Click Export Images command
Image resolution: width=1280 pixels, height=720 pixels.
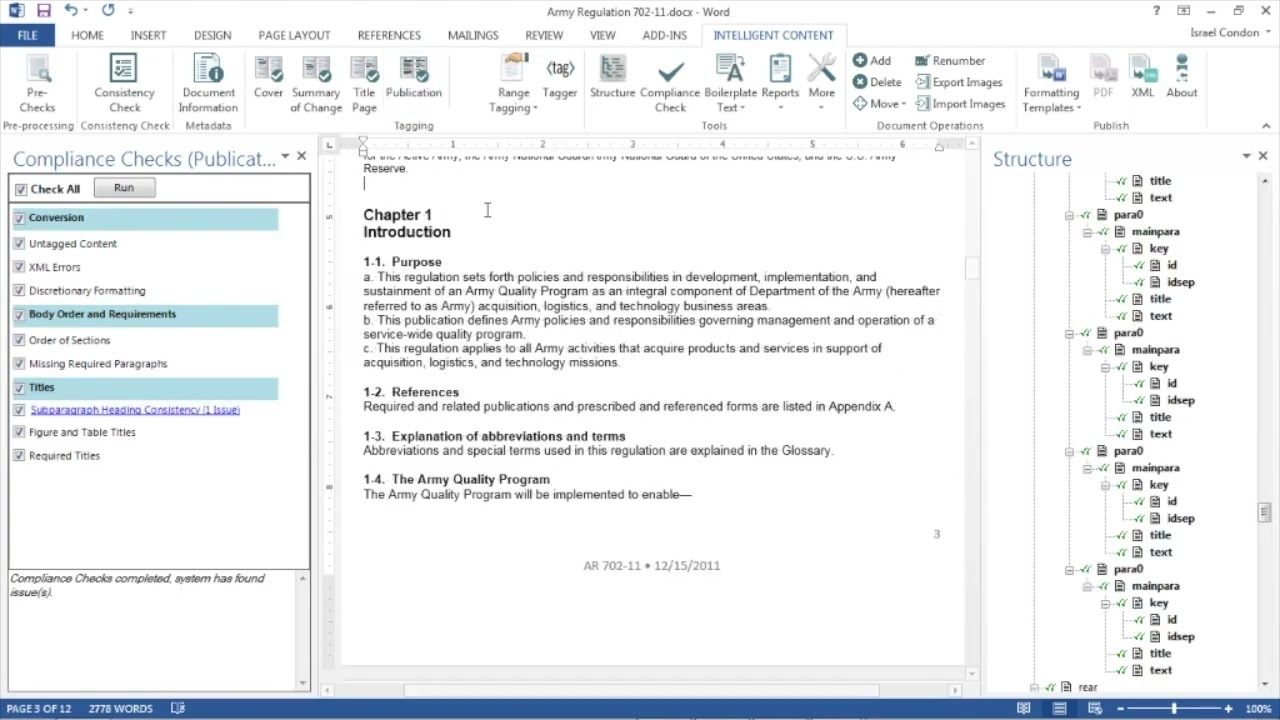(958, 82)
